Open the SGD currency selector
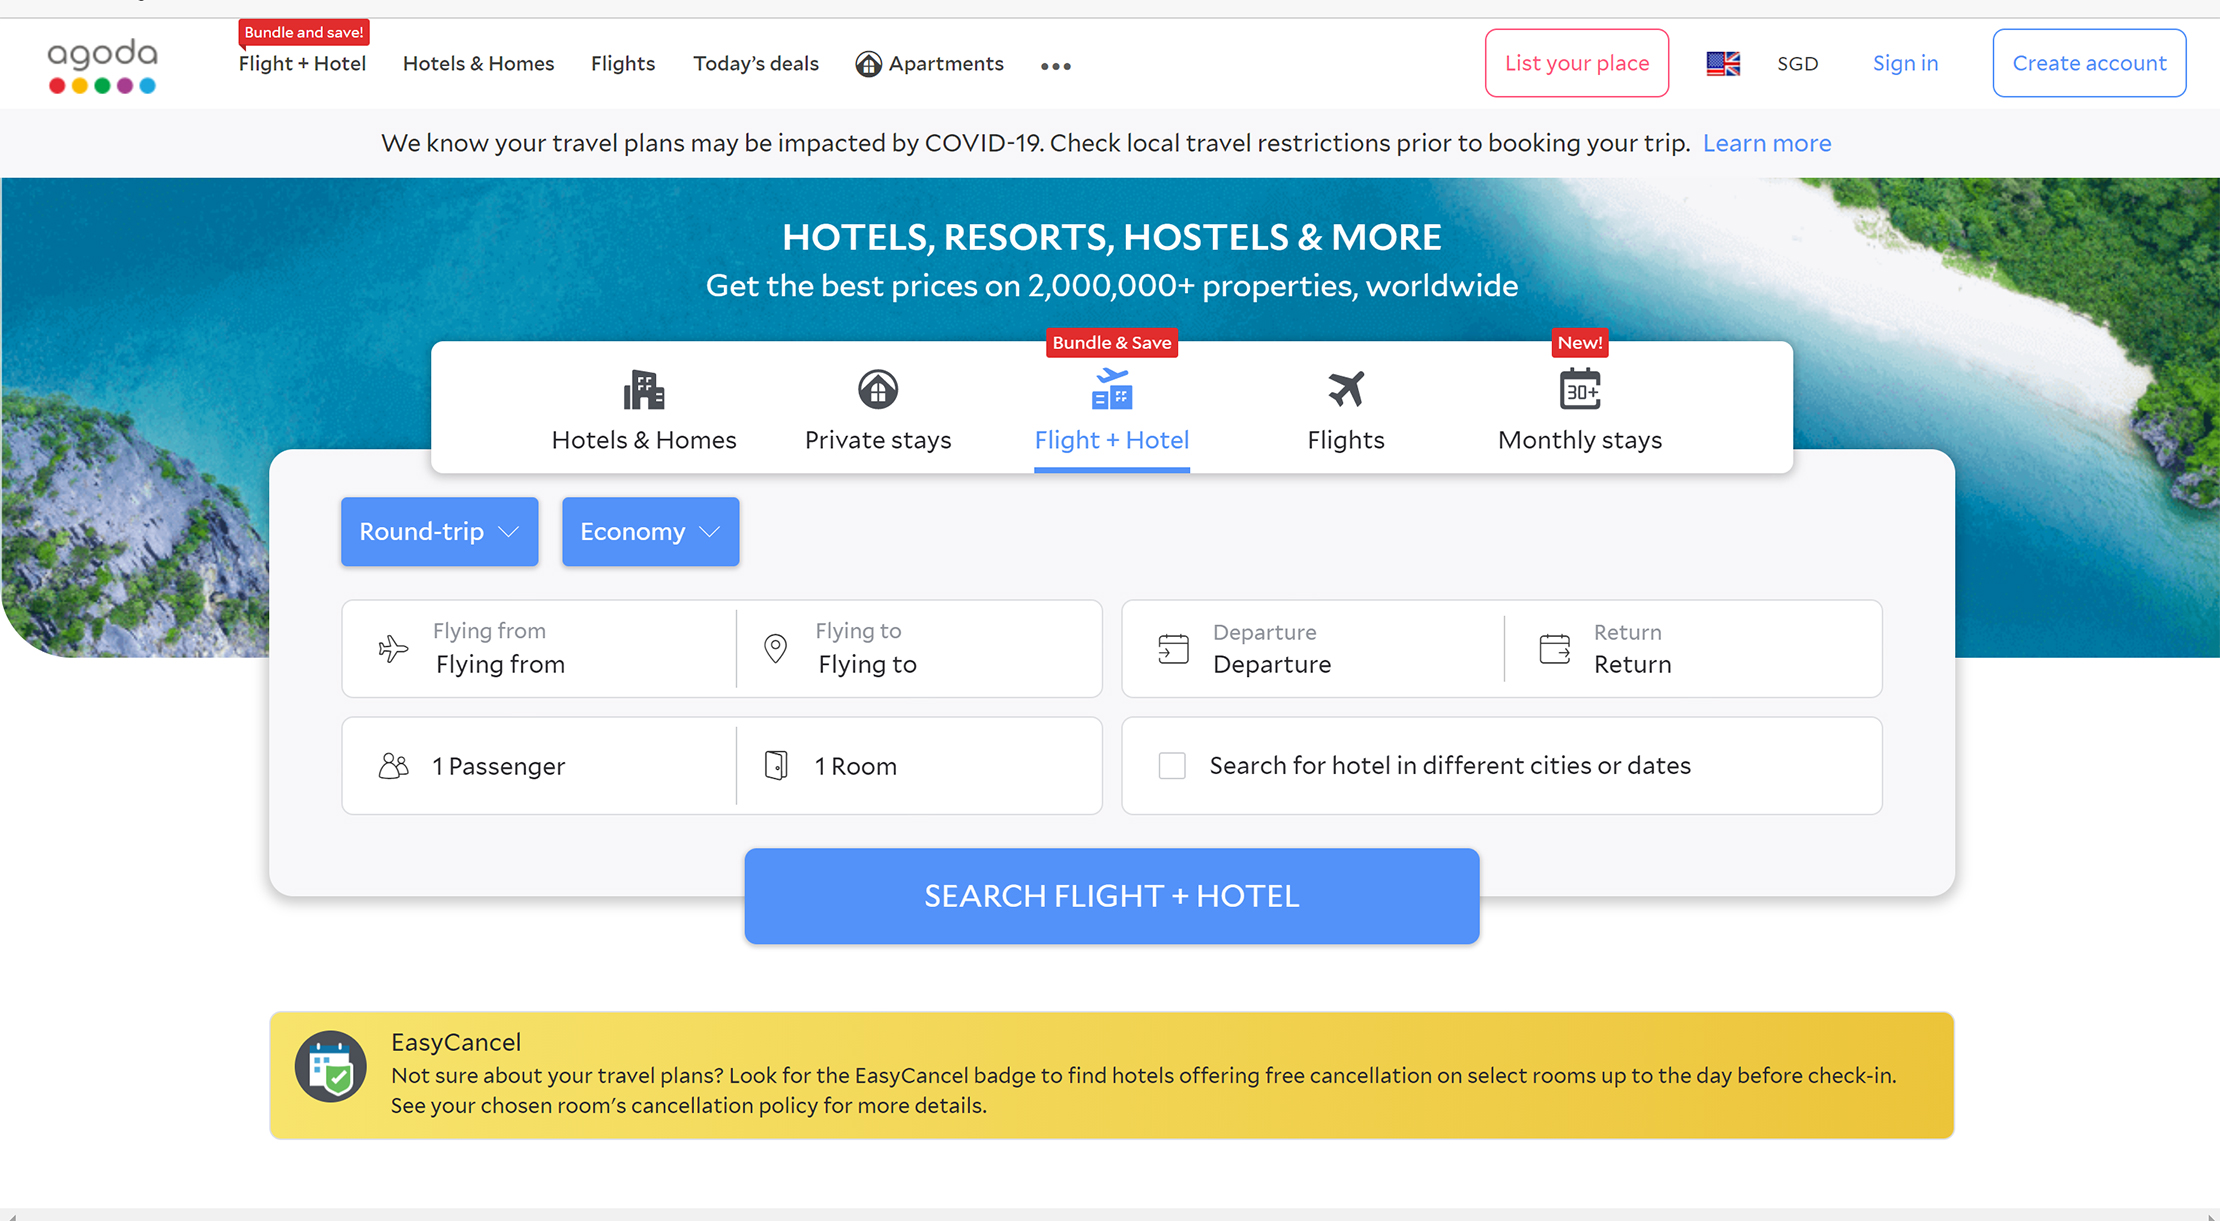This screenshot has height=1221, width=2220. 1798,64
